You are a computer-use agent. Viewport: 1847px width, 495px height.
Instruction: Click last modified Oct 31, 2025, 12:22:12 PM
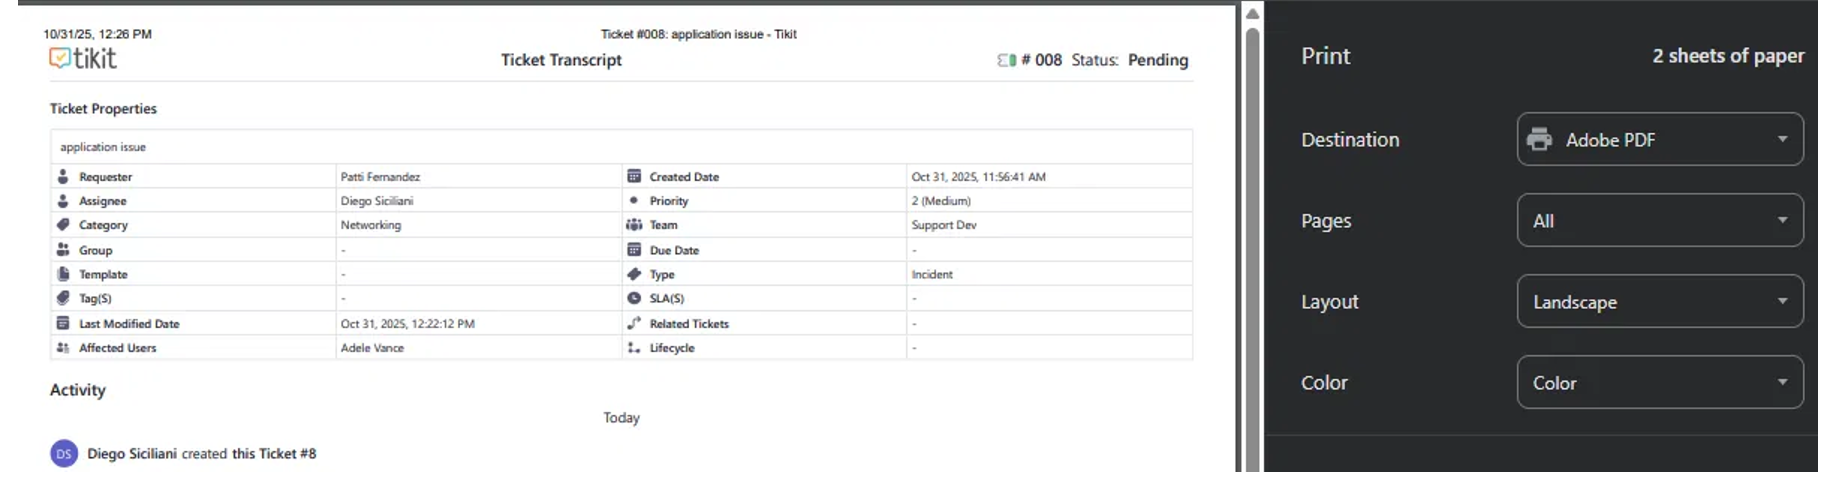(407, 324)
